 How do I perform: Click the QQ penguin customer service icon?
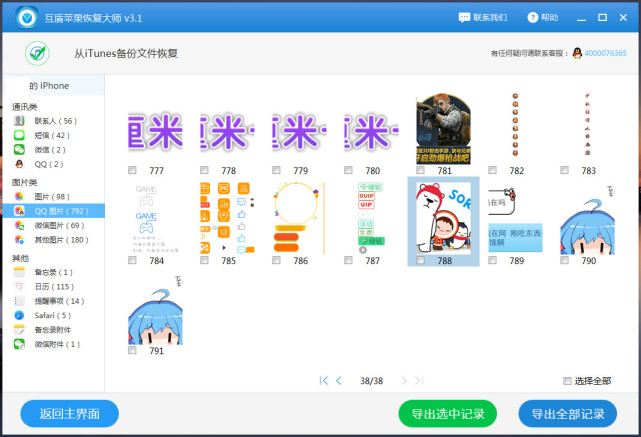tap(577, 53)
